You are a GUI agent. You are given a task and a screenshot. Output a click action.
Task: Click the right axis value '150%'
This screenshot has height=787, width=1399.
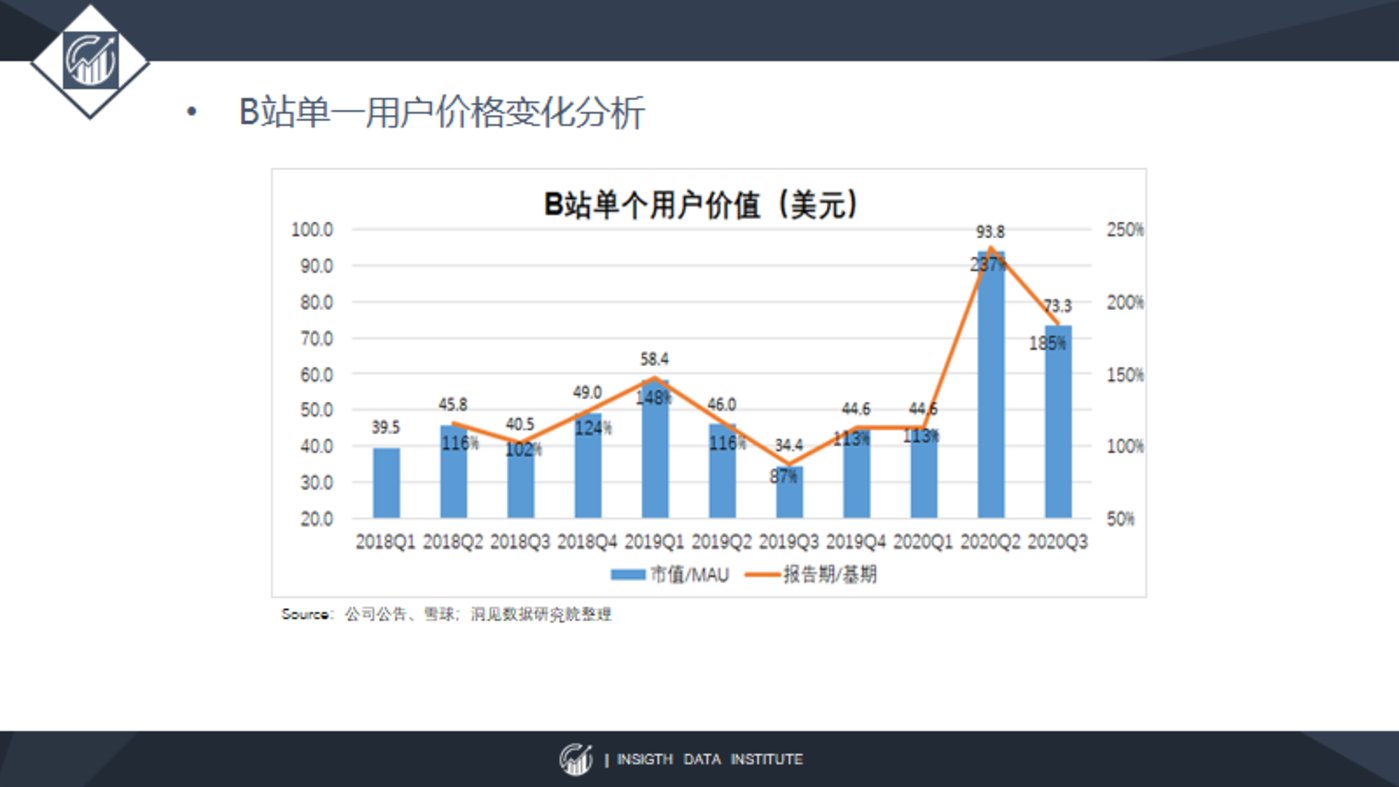click(1126, 375)
